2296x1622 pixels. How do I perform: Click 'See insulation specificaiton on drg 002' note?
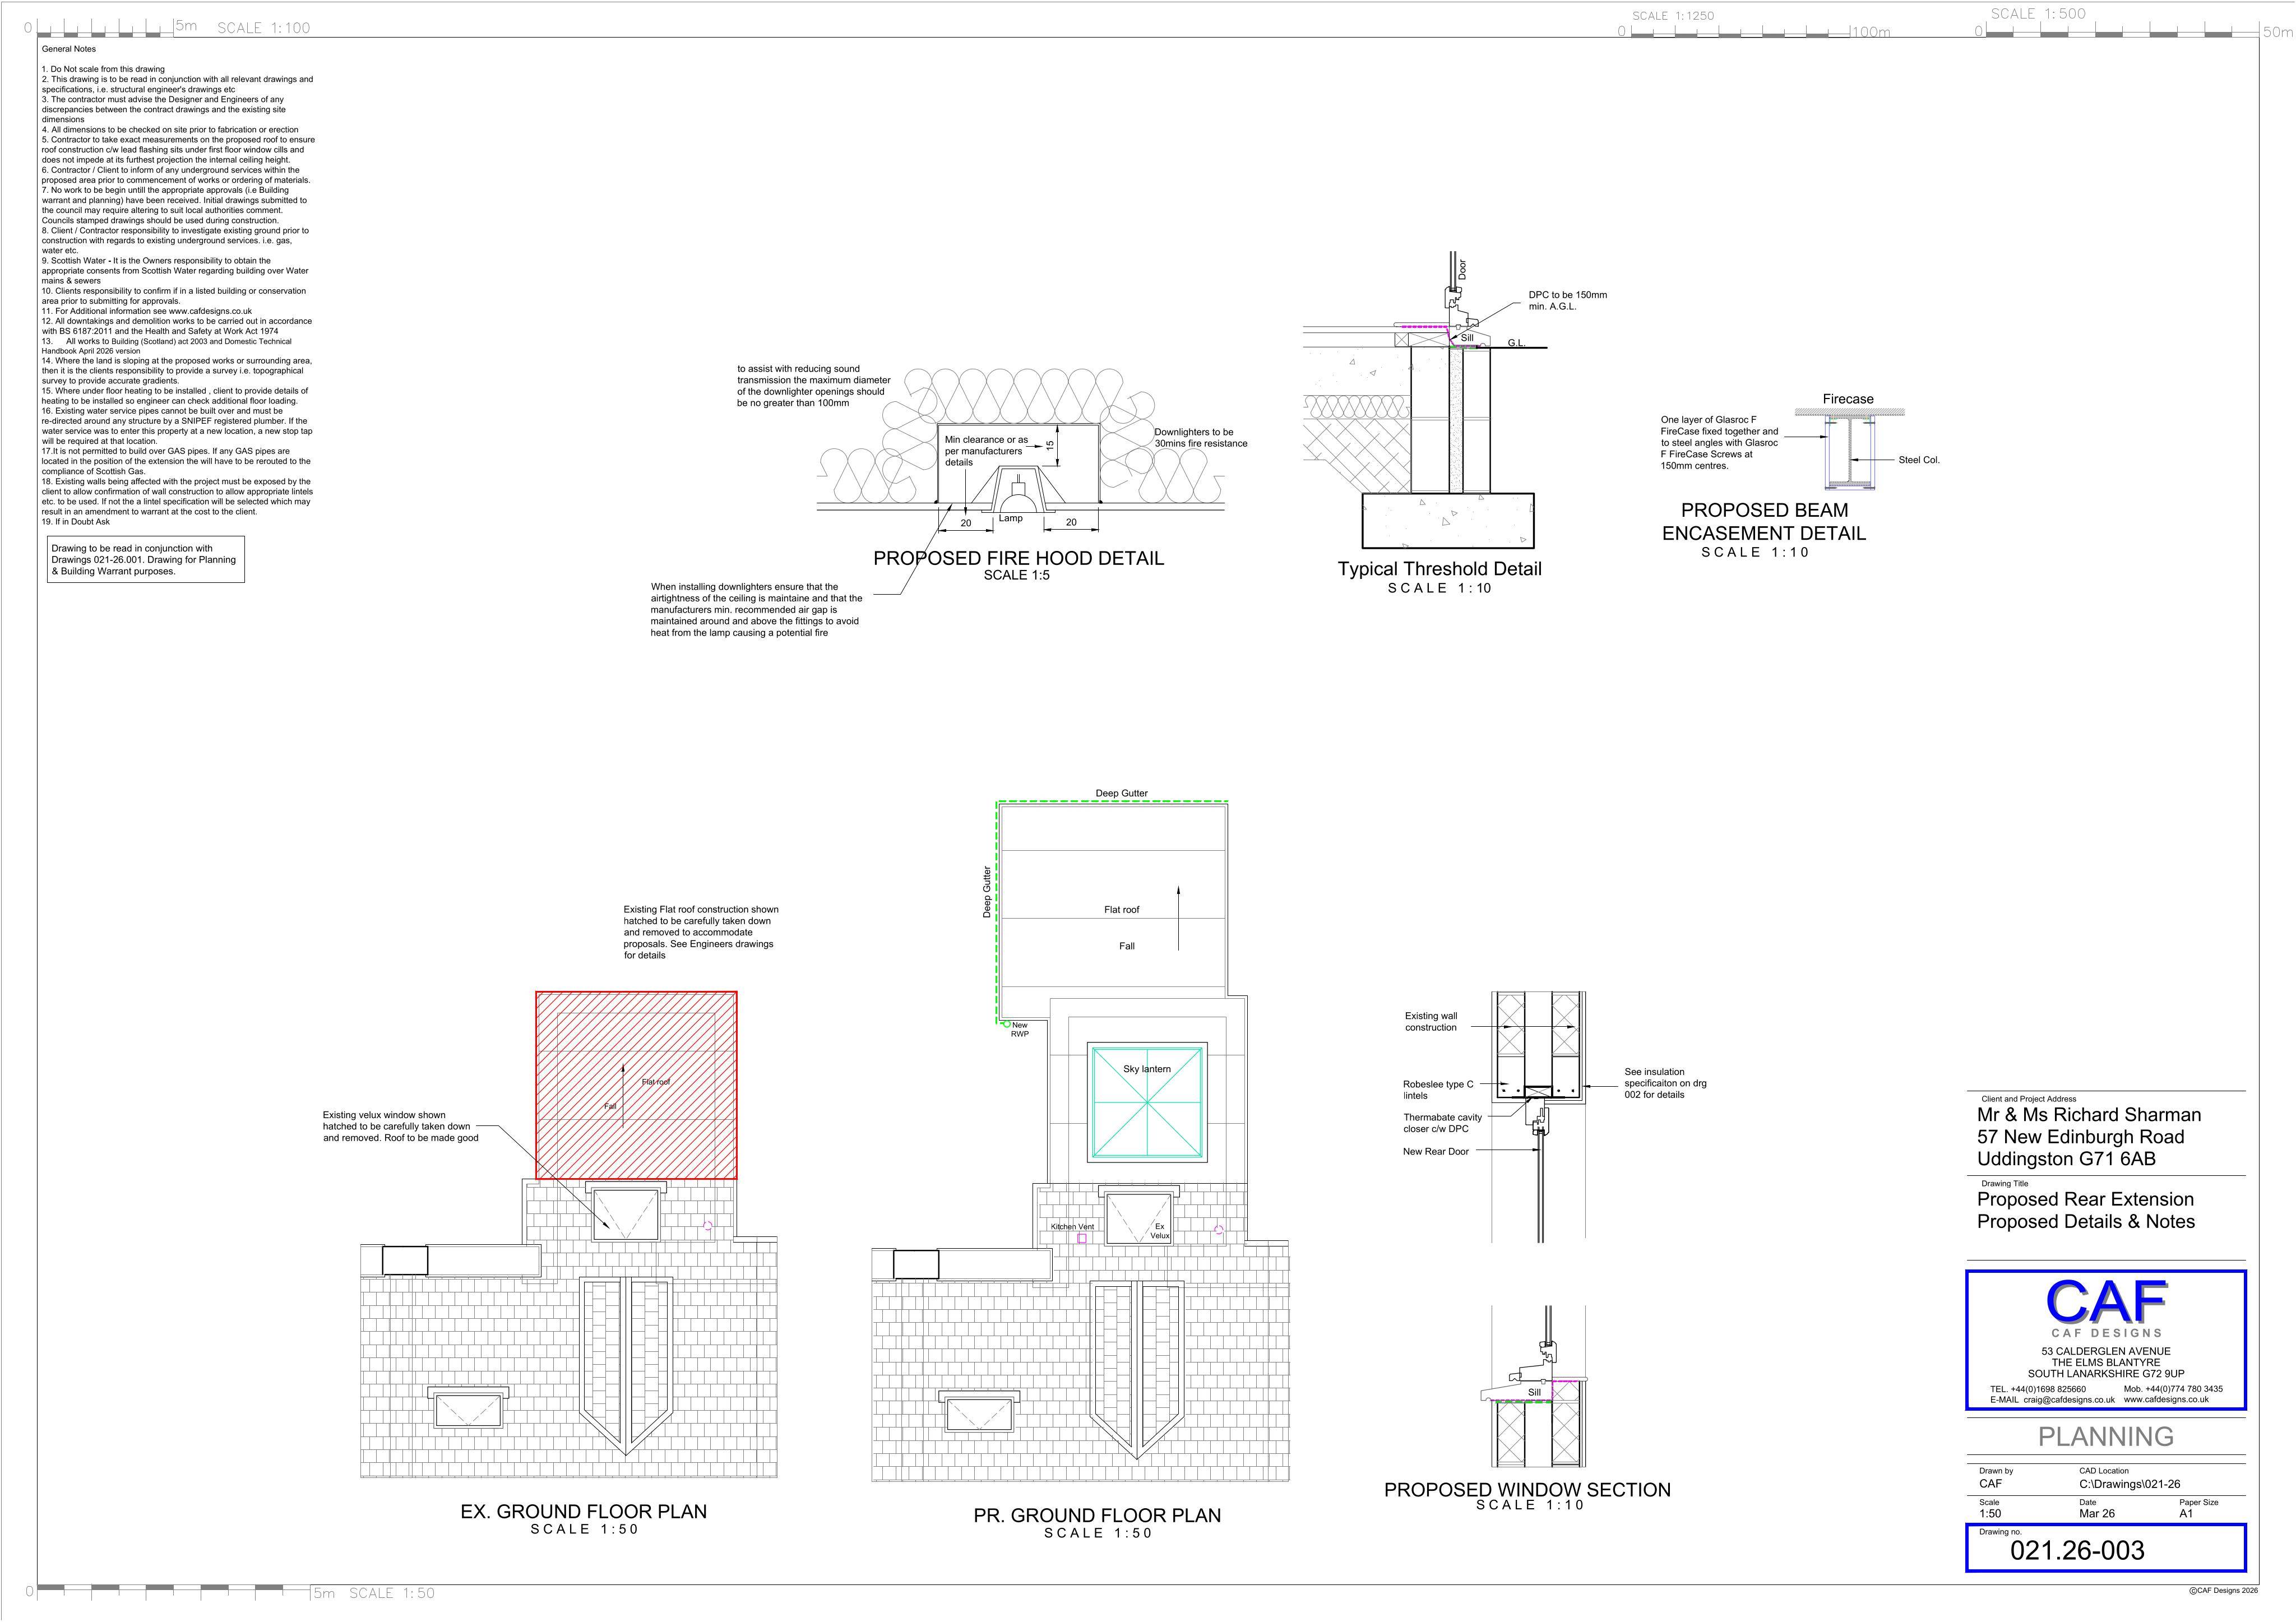tap(1665, 1083)
